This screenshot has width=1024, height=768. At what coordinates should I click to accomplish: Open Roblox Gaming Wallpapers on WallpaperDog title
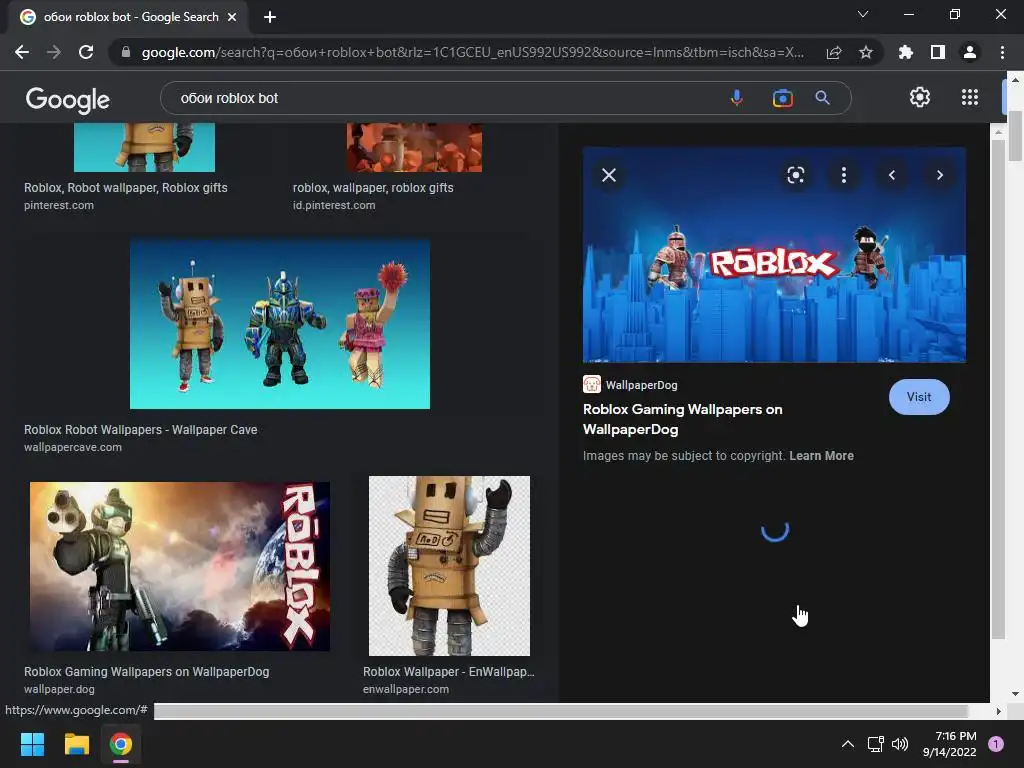(682, 419)
